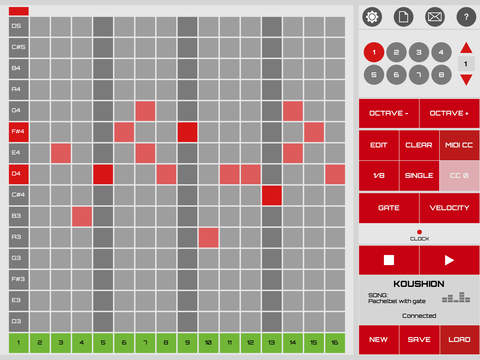This screenshot has height=360, width=480.
Task: Toggle the F#4 note above step 15
Action: pos(314,131)
